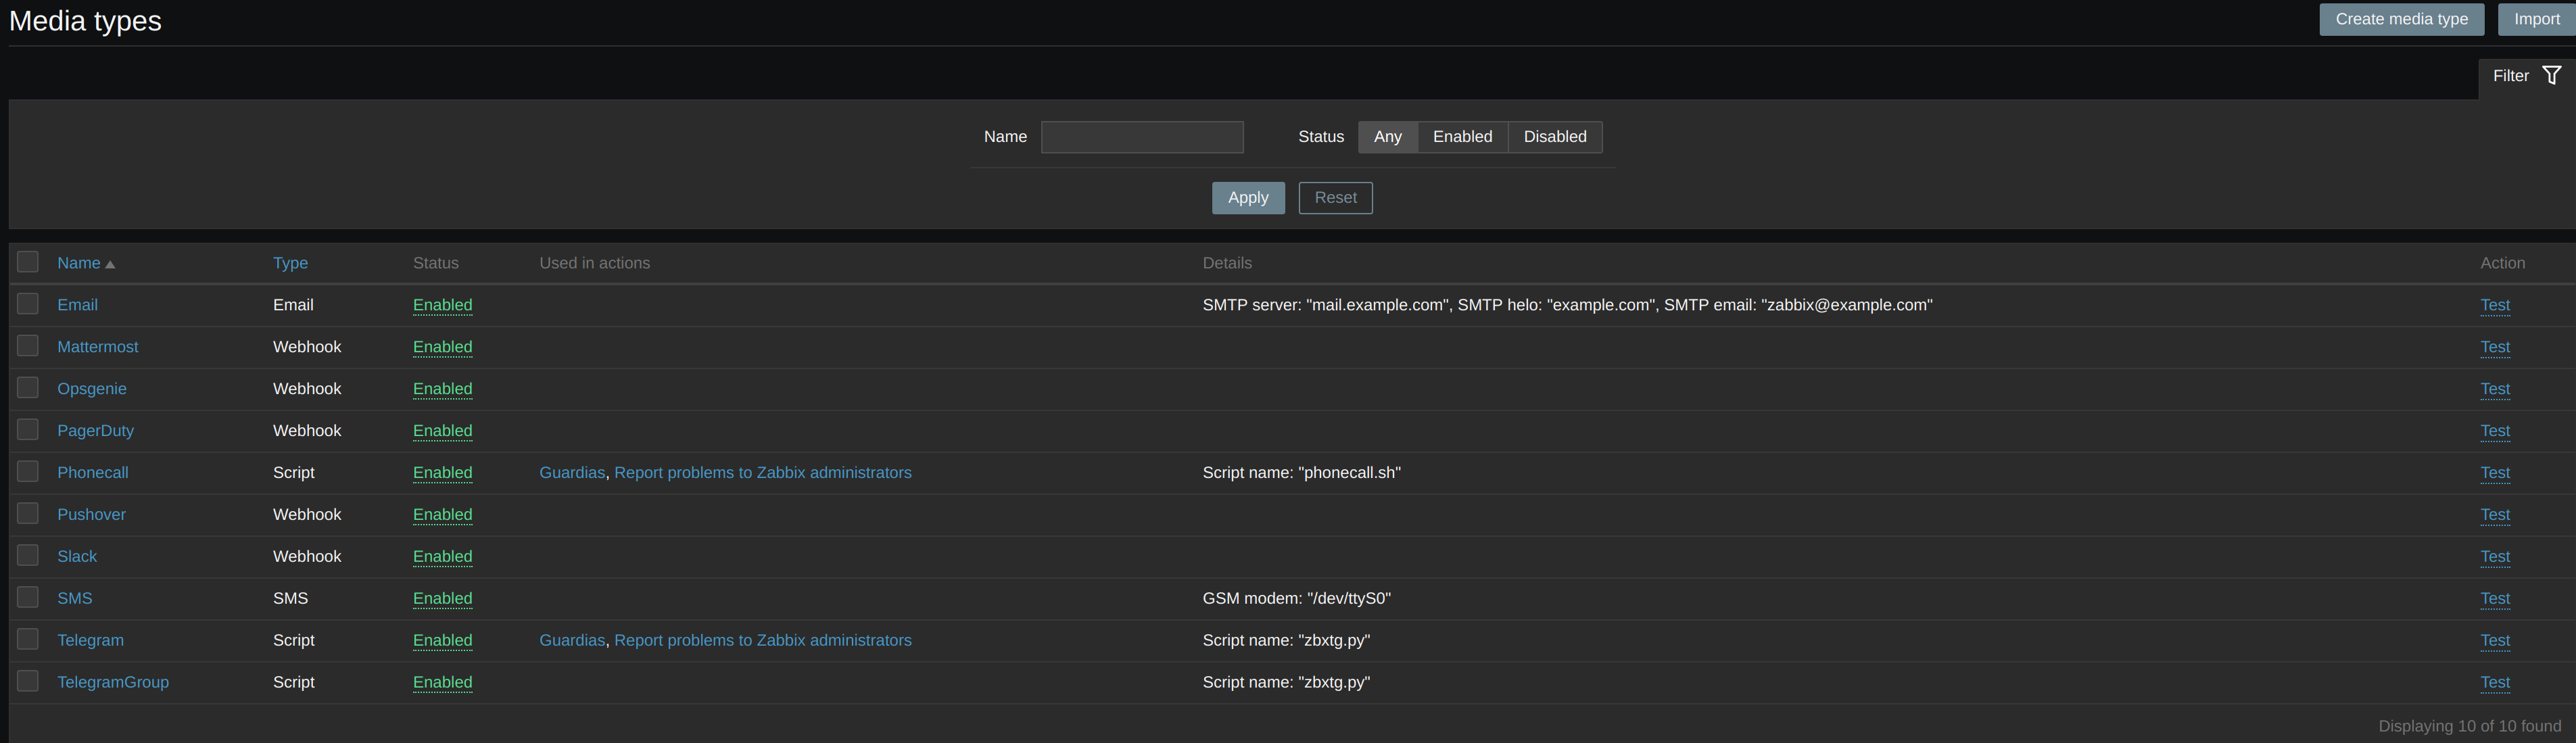Tick the checkbox next to Slack
2576x743 pixels.
point(28,555)
